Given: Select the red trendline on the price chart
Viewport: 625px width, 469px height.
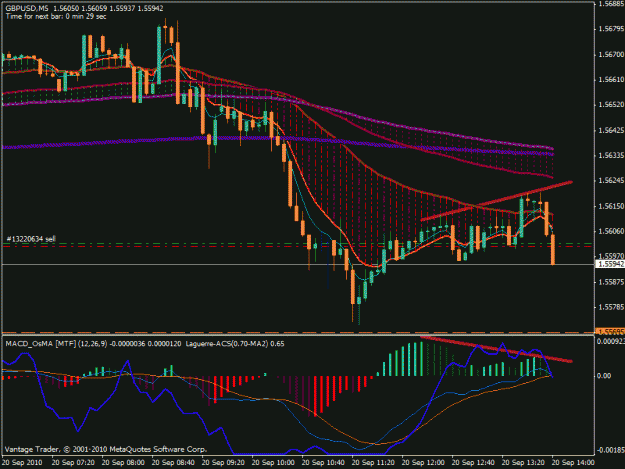Looking at the screenshot, I should tap(497, 201).
